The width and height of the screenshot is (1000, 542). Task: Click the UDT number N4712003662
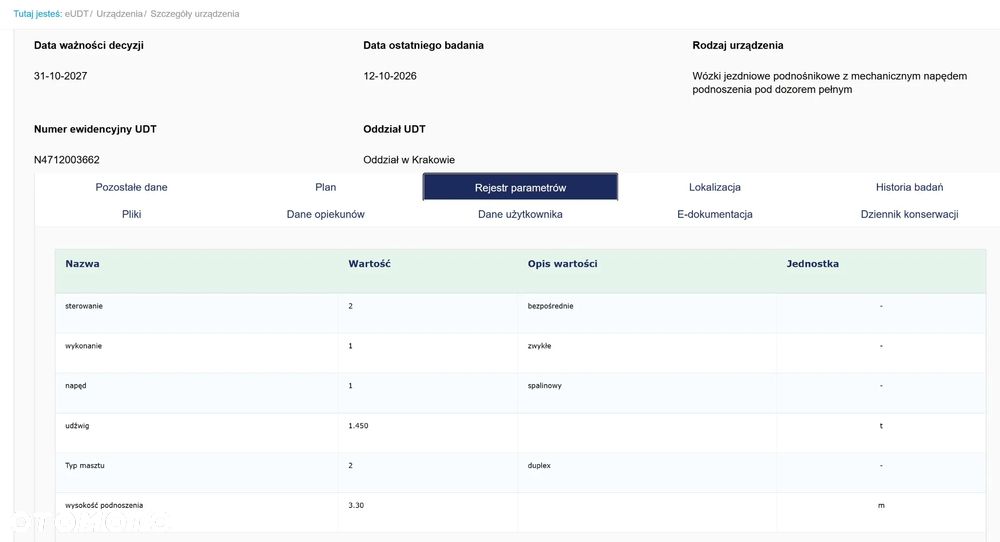pos(66,159)
